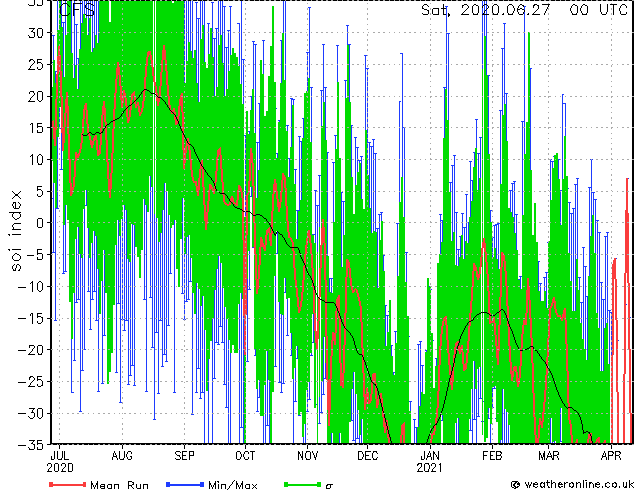Screen dimensions: 634x490
Task: Click the red Mean Run legend line
Action: point(68,484)
